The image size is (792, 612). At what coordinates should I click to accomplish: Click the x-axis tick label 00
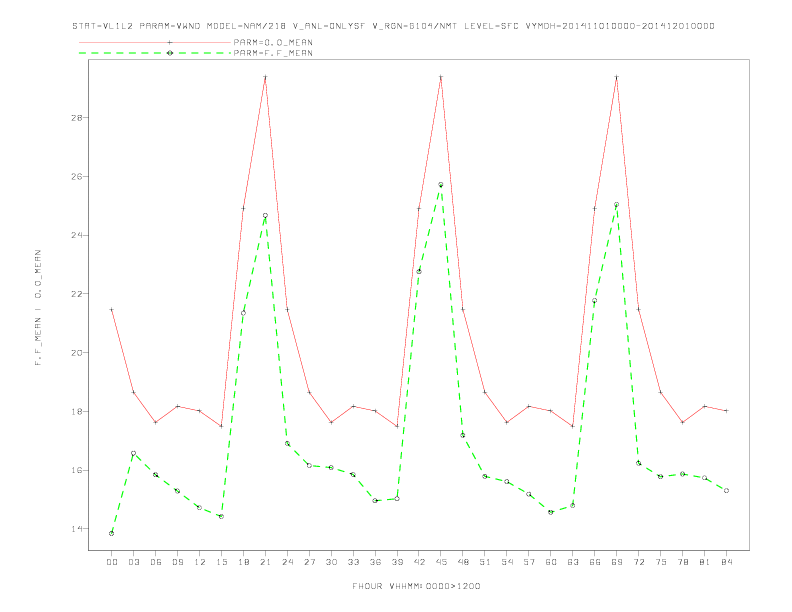pyautogui.click(x=112, y=562)
